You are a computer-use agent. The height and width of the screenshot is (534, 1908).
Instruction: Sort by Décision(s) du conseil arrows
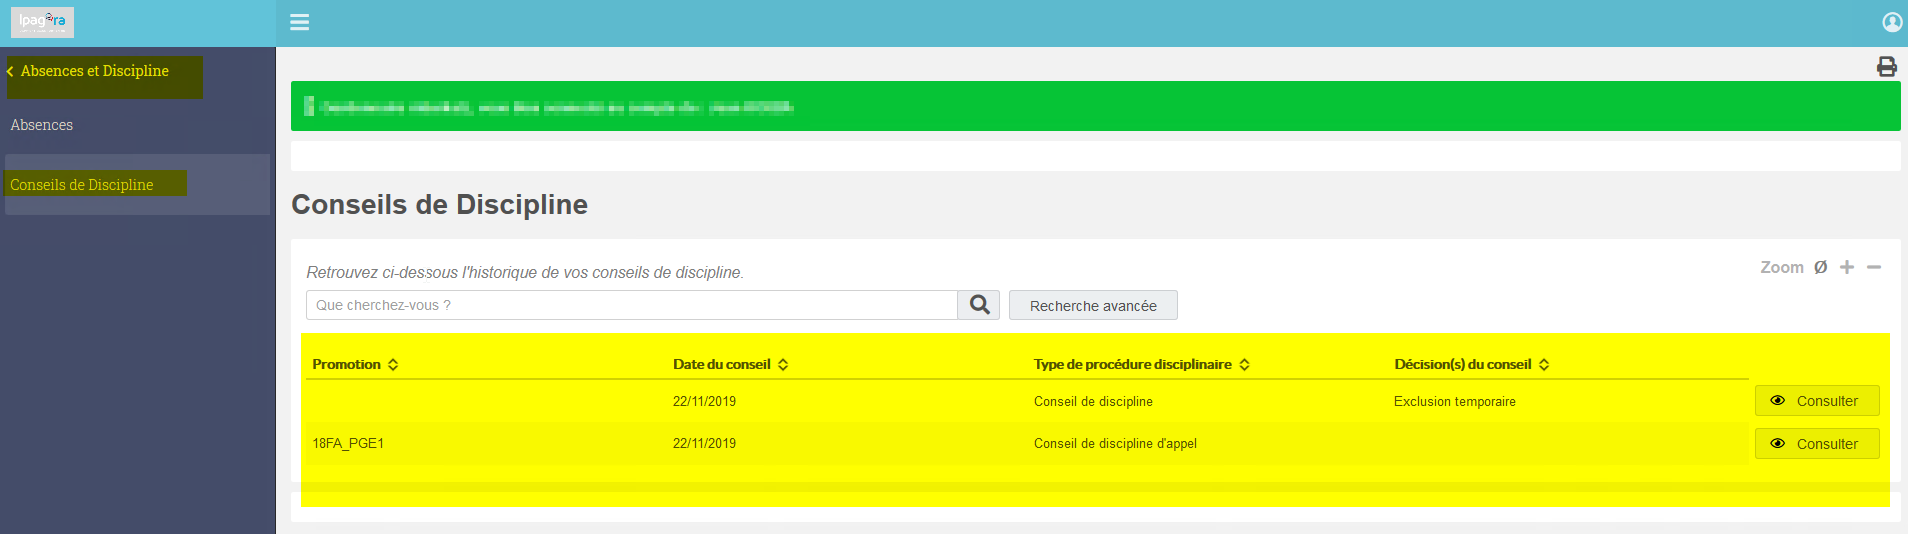pos(1544,365)
